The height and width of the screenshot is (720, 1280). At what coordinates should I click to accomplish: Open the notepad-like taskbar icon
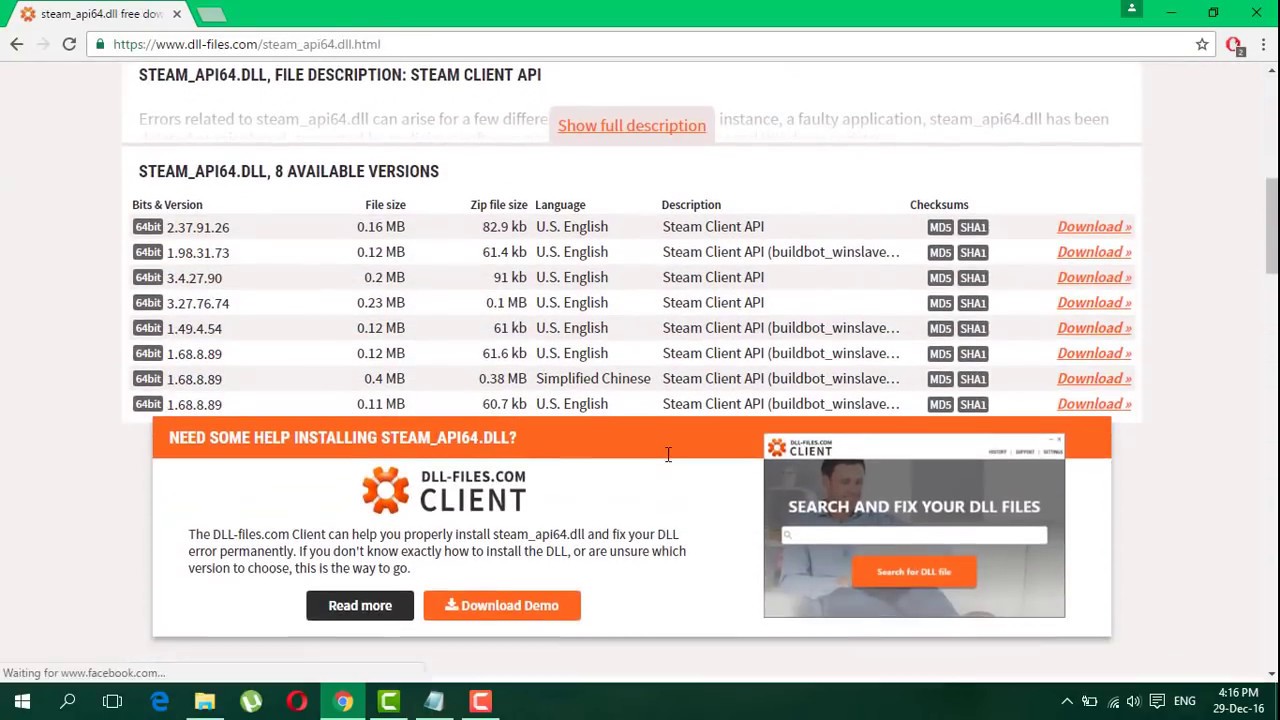435,701
